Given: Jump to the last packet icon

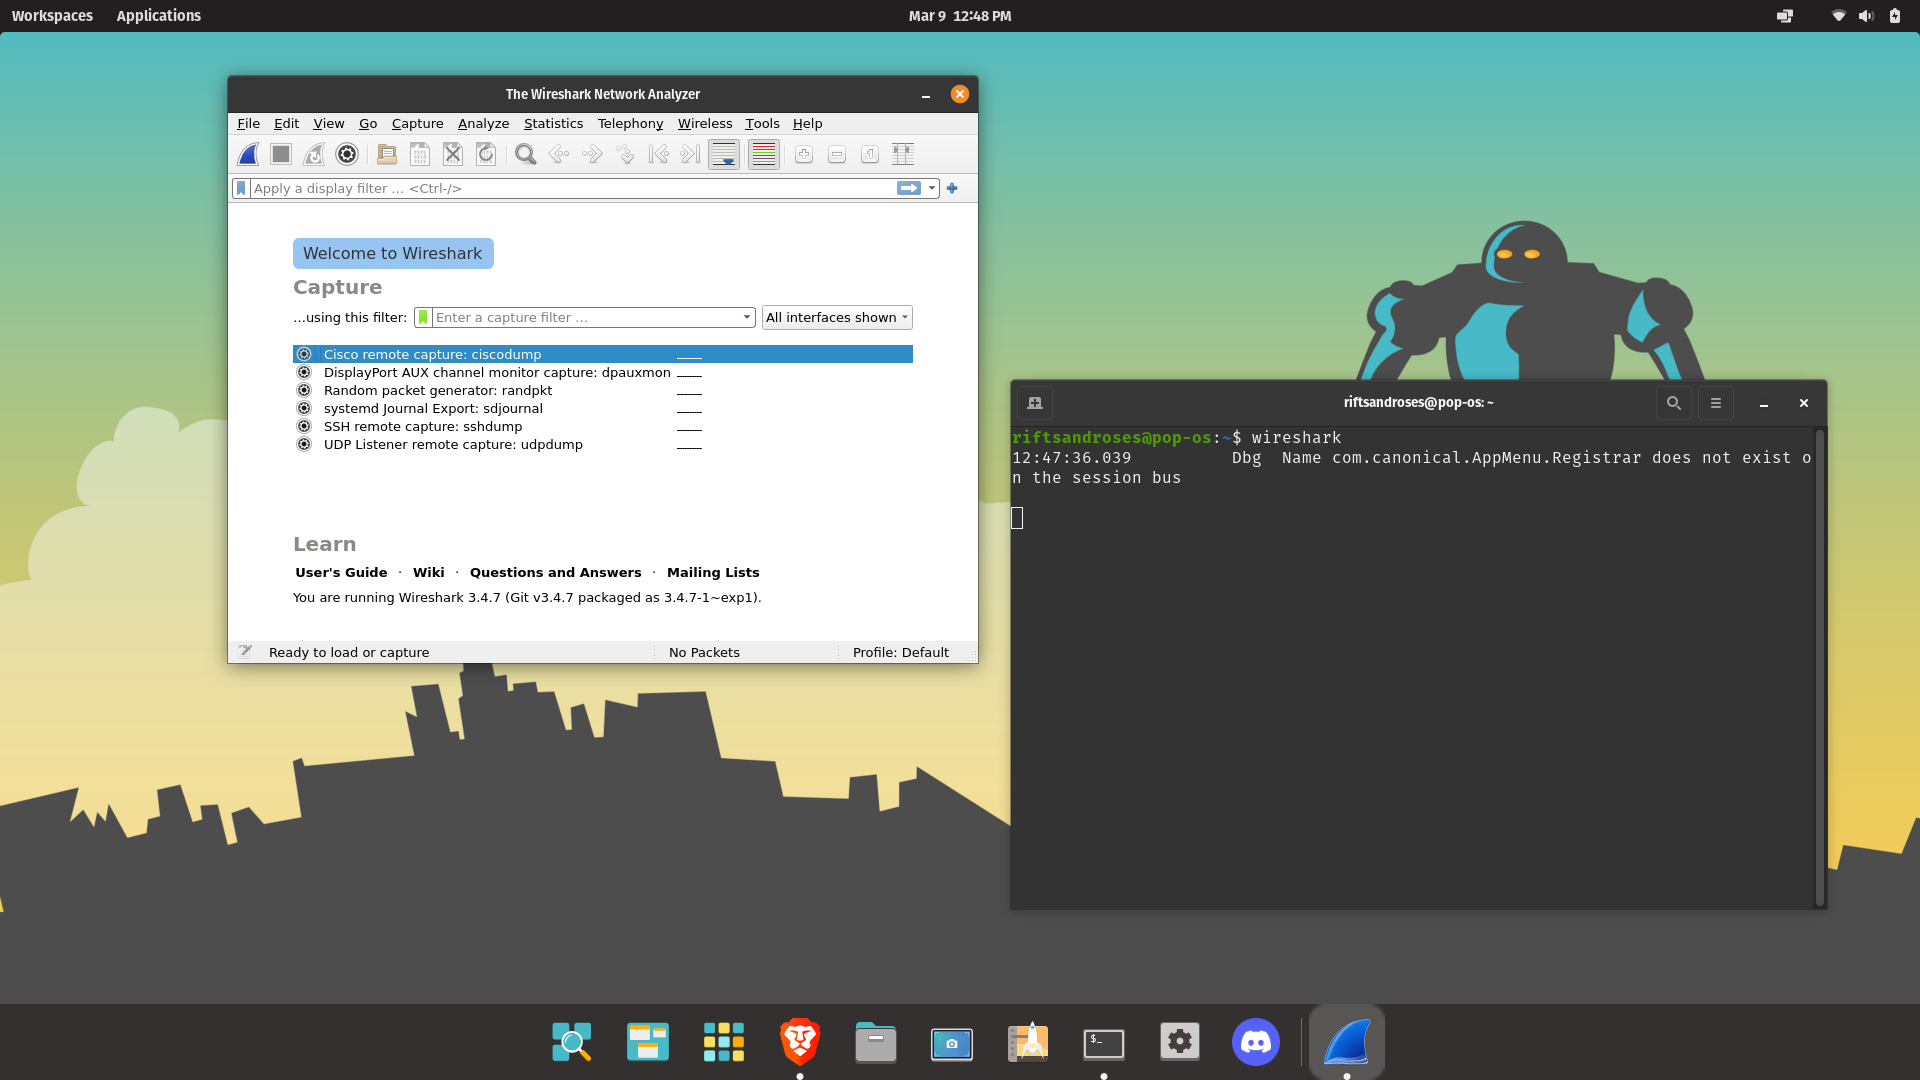Looking at the screenshot, I should click(x=691, y=154).
